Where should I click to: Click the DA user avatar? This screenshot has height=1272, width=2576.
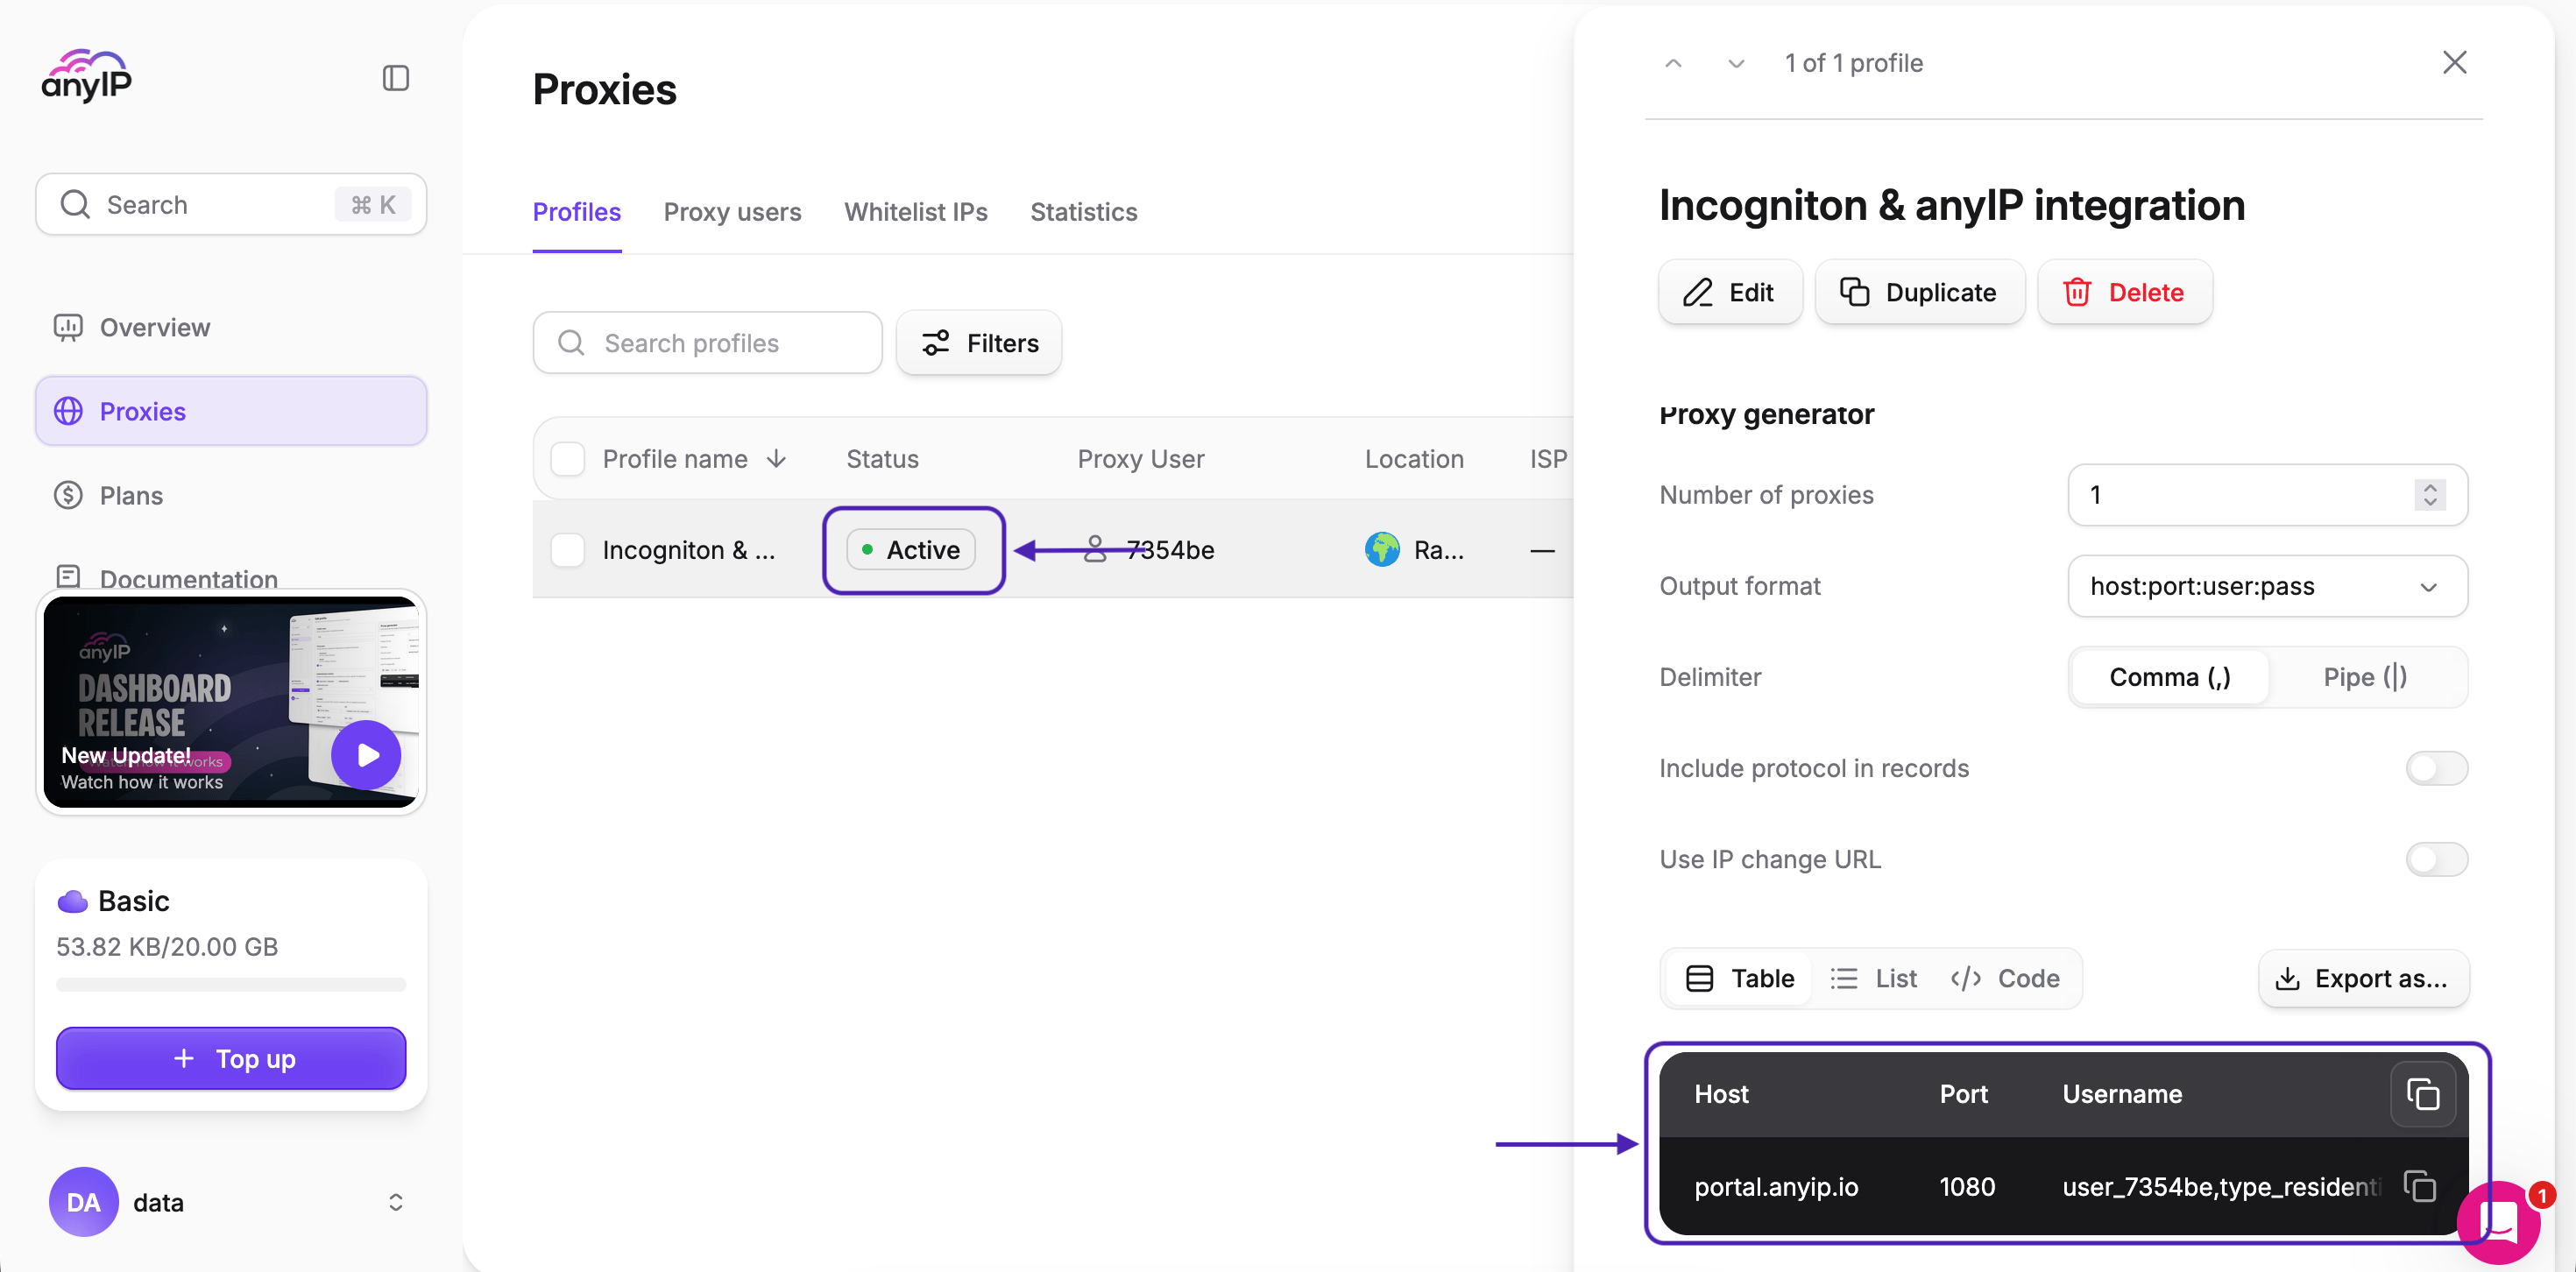click(83, 1202)
